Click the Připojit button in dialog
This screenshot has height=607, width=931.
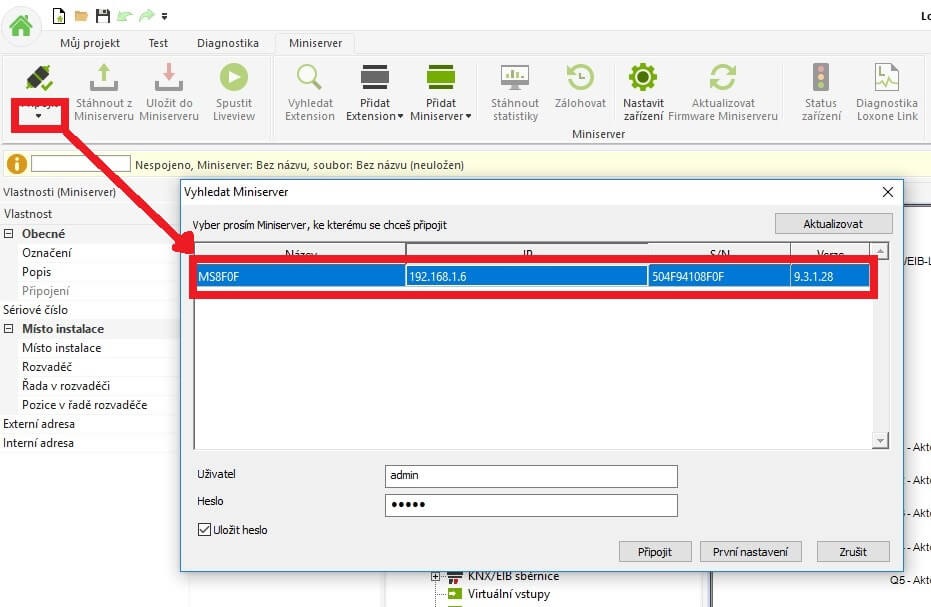[x=655, y=552]
